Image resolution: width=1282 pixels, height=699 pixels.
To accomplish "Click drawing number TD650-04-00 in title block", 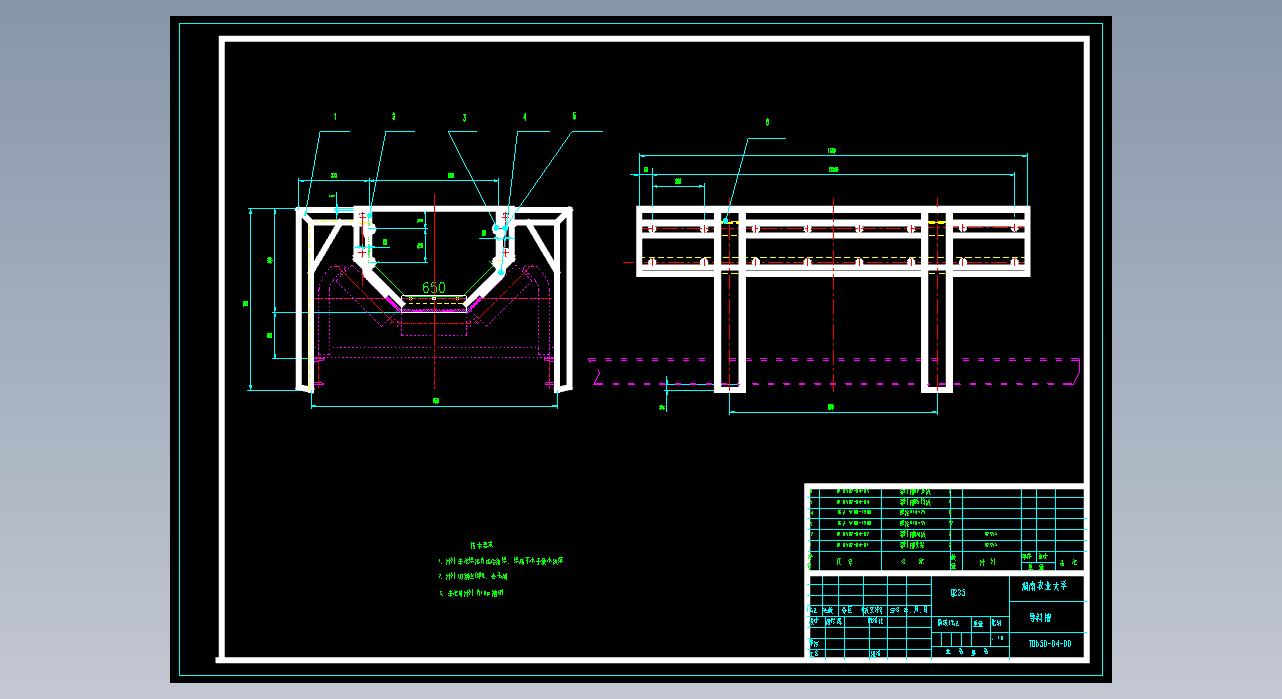I will click(x=1049, y=644).
